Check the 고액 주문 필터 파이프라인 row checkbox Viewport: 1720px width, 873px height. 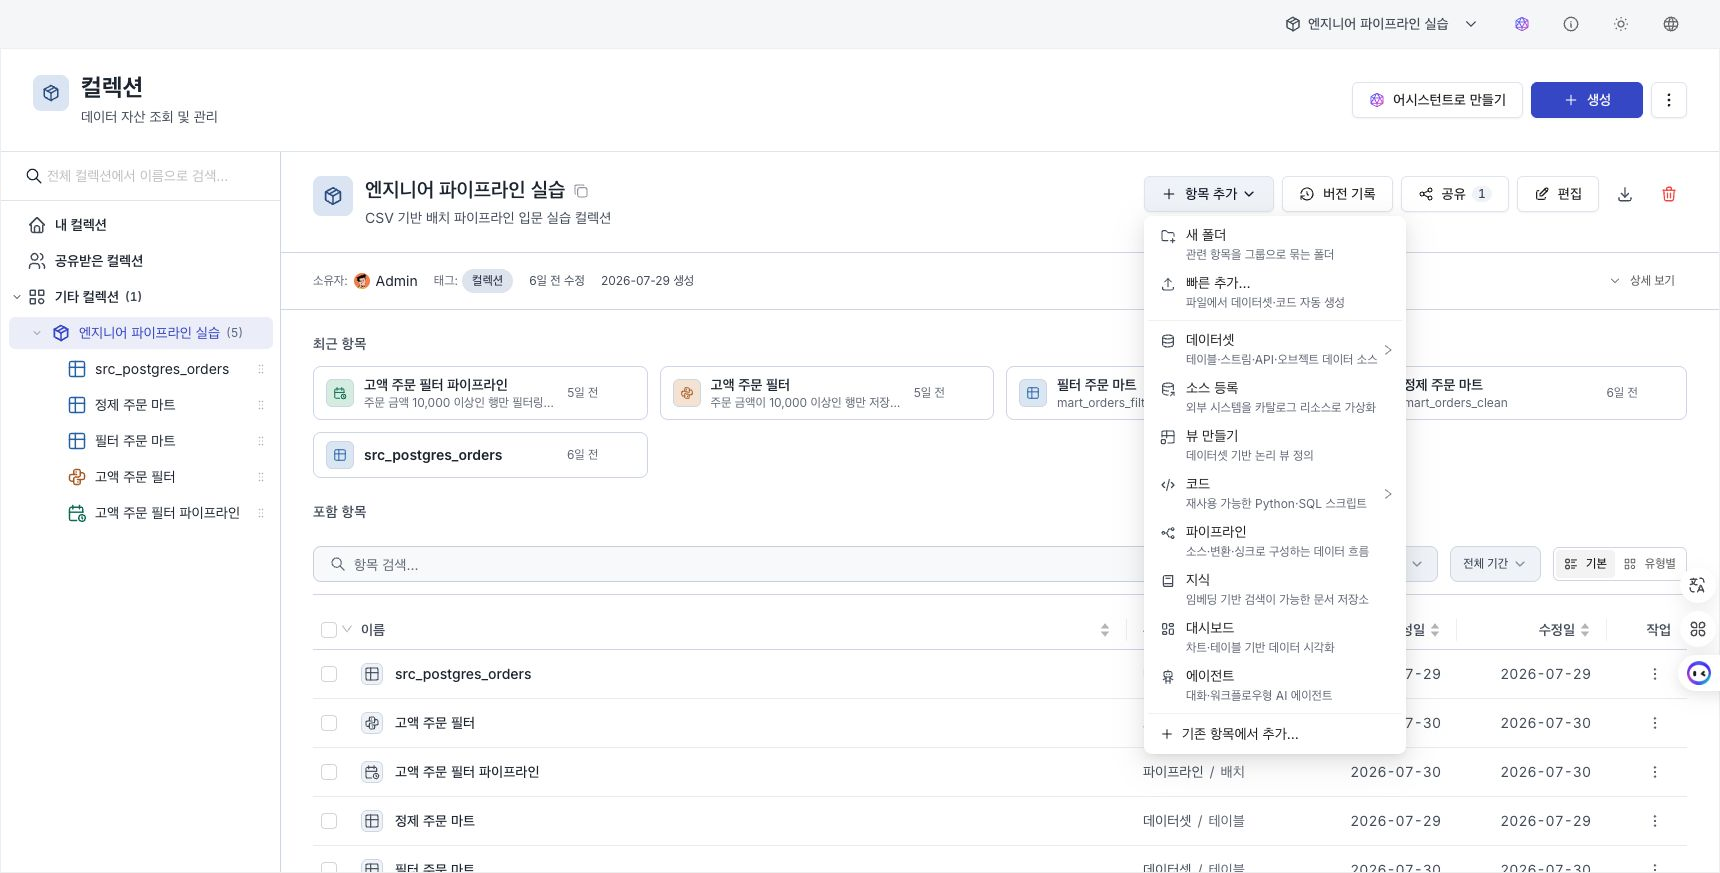point(329,772)
